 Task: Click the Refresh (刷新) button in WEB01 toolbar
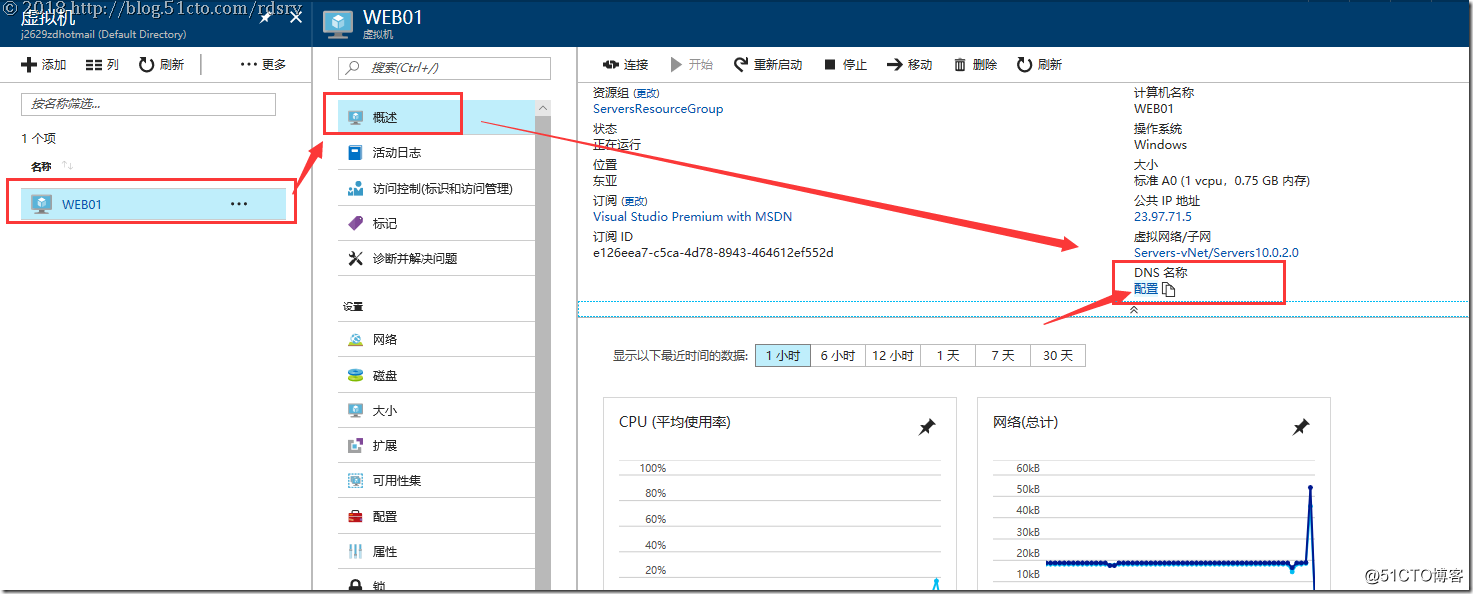[x=1039, y=65]
